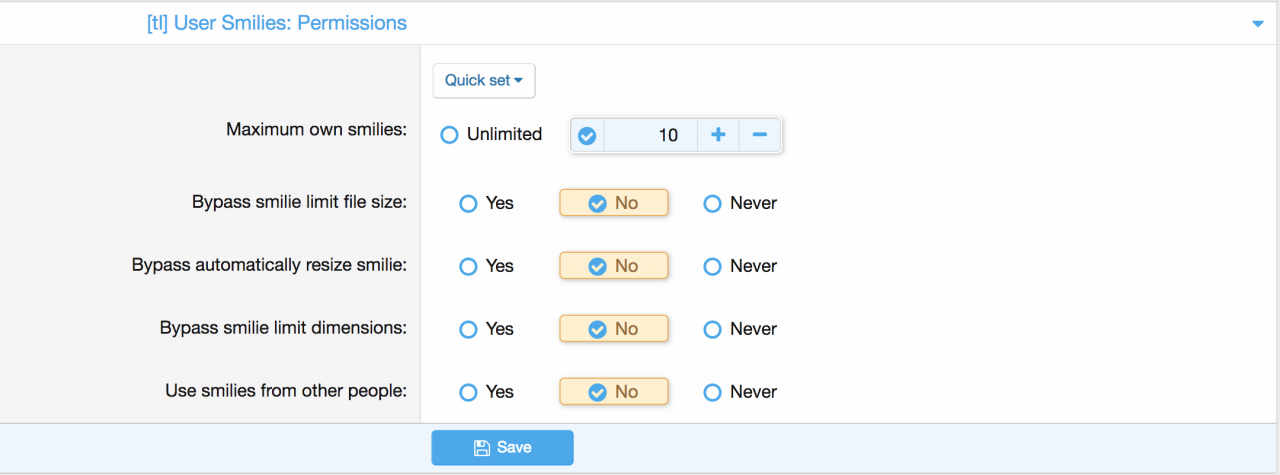Set Bypass smilie limit file size to Never
Image resolution: width=1280 pixels, height=475 pixels.
712,204
